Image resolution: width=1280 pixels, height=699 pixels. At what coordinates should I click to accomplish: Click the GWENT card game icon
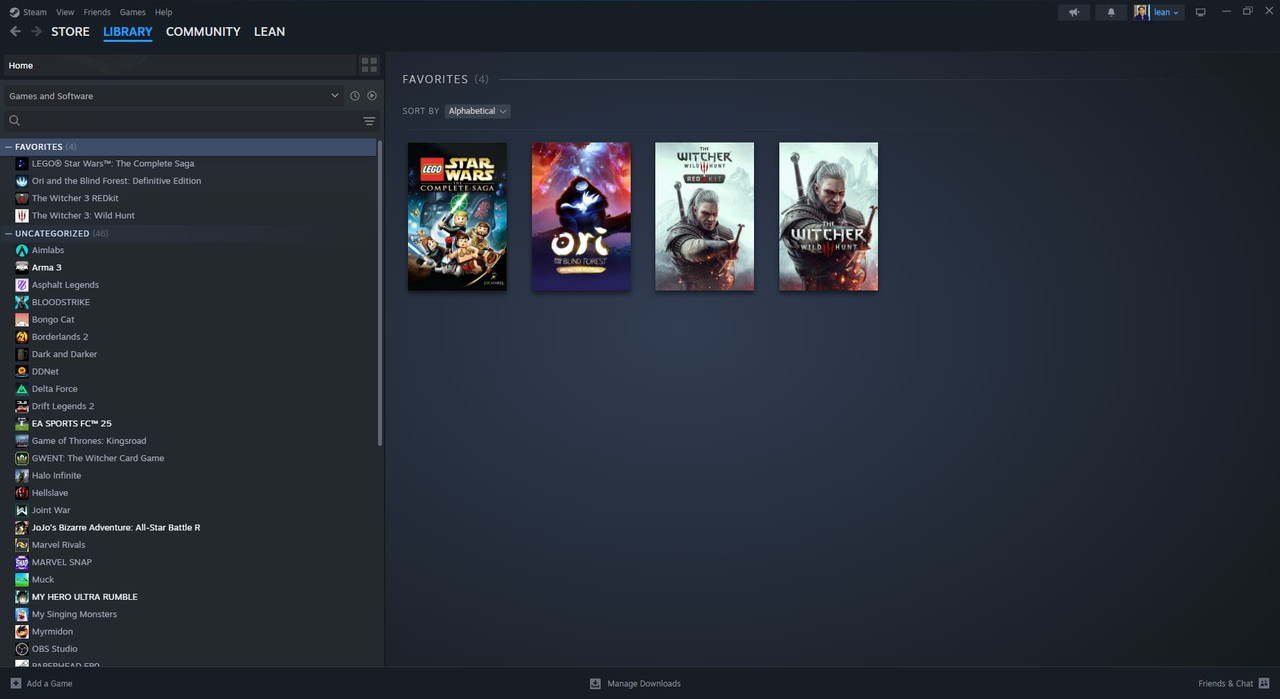(x=22, y=458)
